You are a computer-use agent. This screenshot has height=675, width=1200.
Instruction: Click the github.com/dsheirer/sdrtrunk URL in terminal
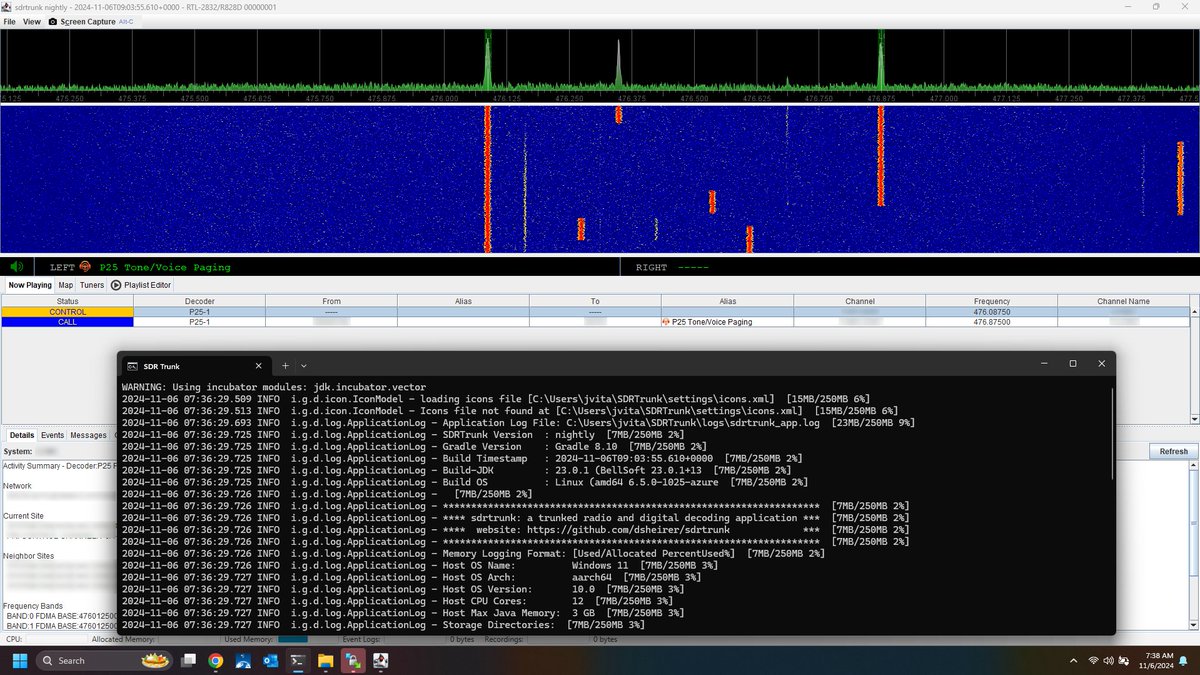click(626, 530)
